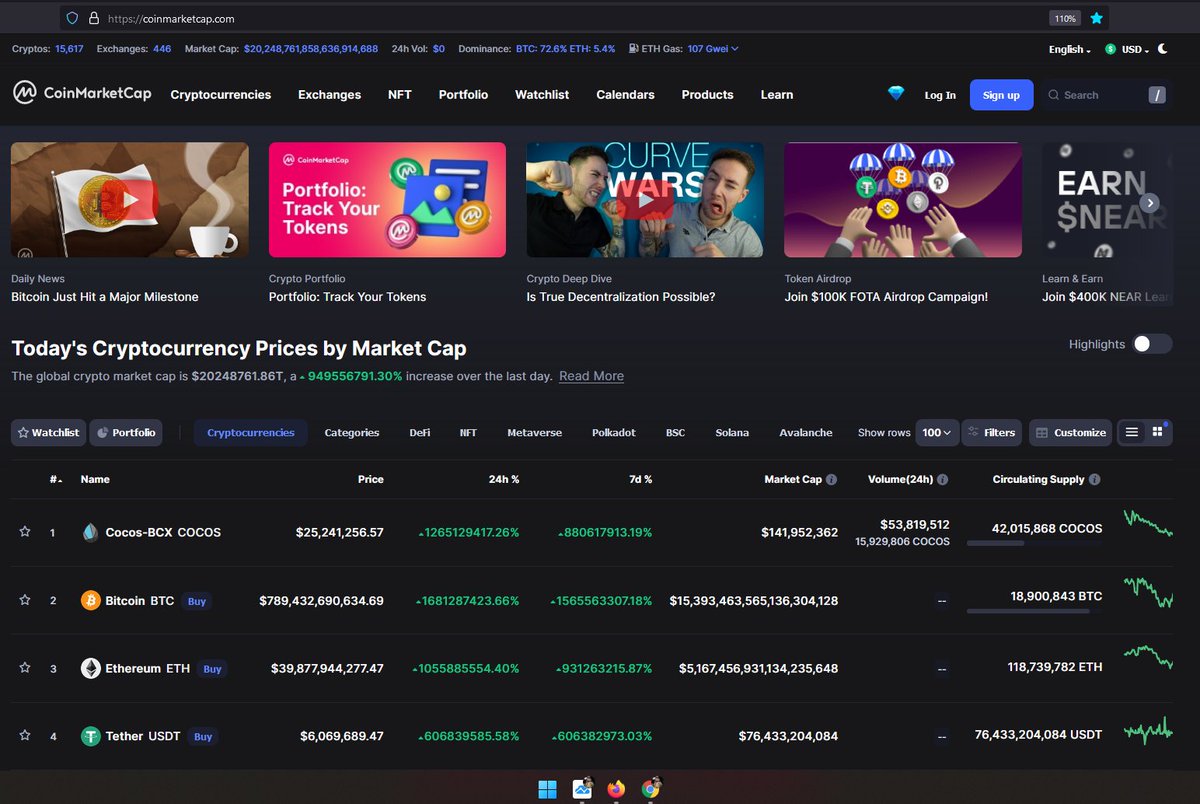Open Volume(24h) info icon
Image resolution: width=1200 pixels, height=804 pixels.
pyautogui.click(x=943, y=479)
